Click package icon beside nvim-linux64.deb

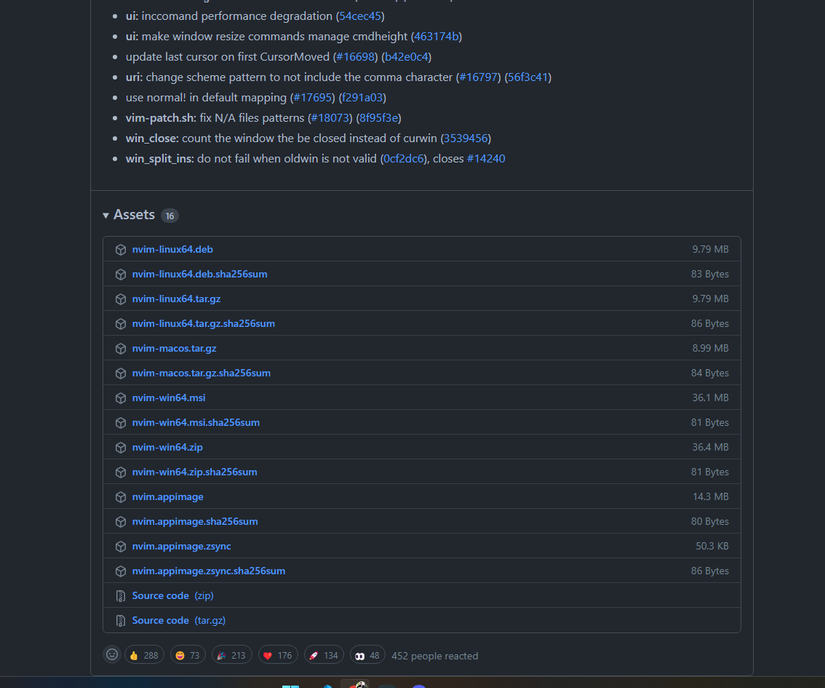click(120, 249)
